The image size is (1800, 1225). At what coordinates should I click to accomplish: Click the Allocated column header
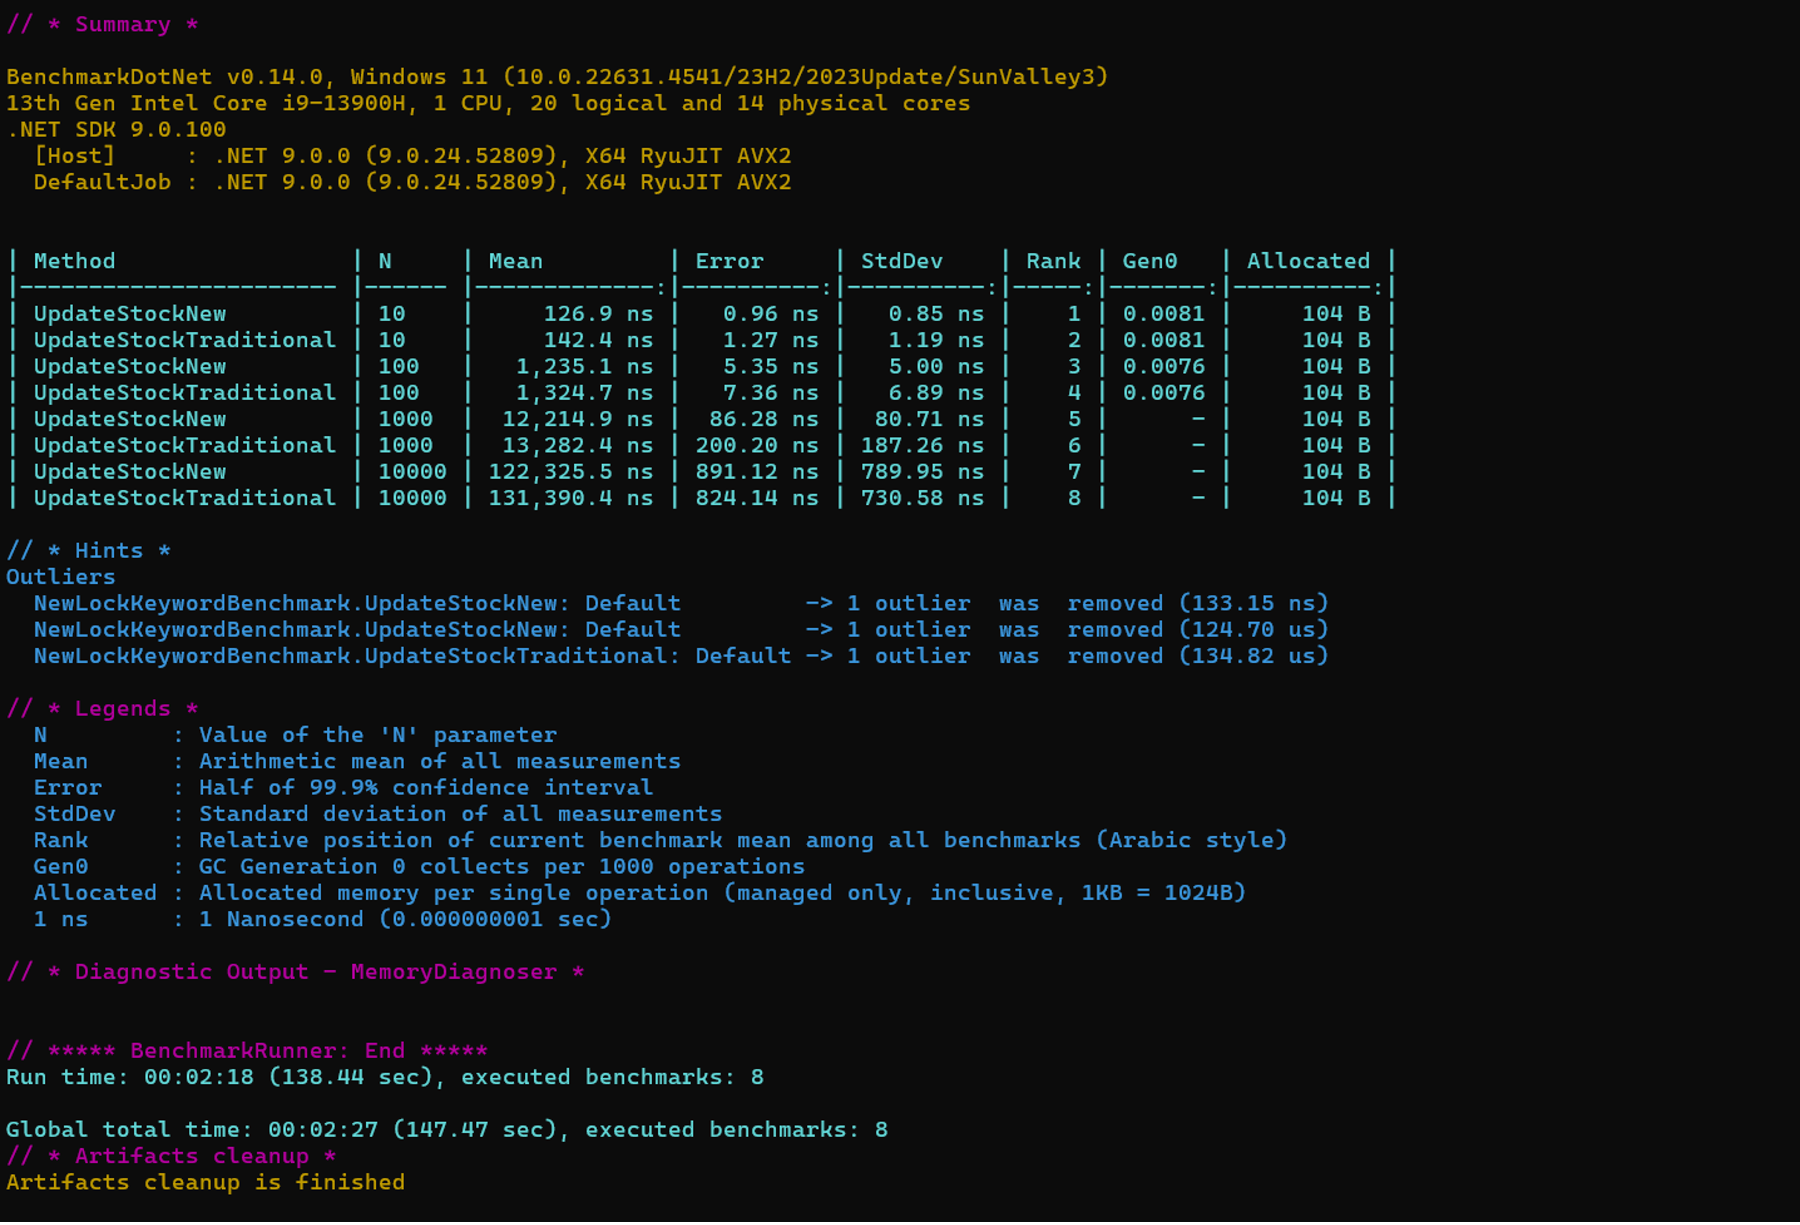point(1308,261)
